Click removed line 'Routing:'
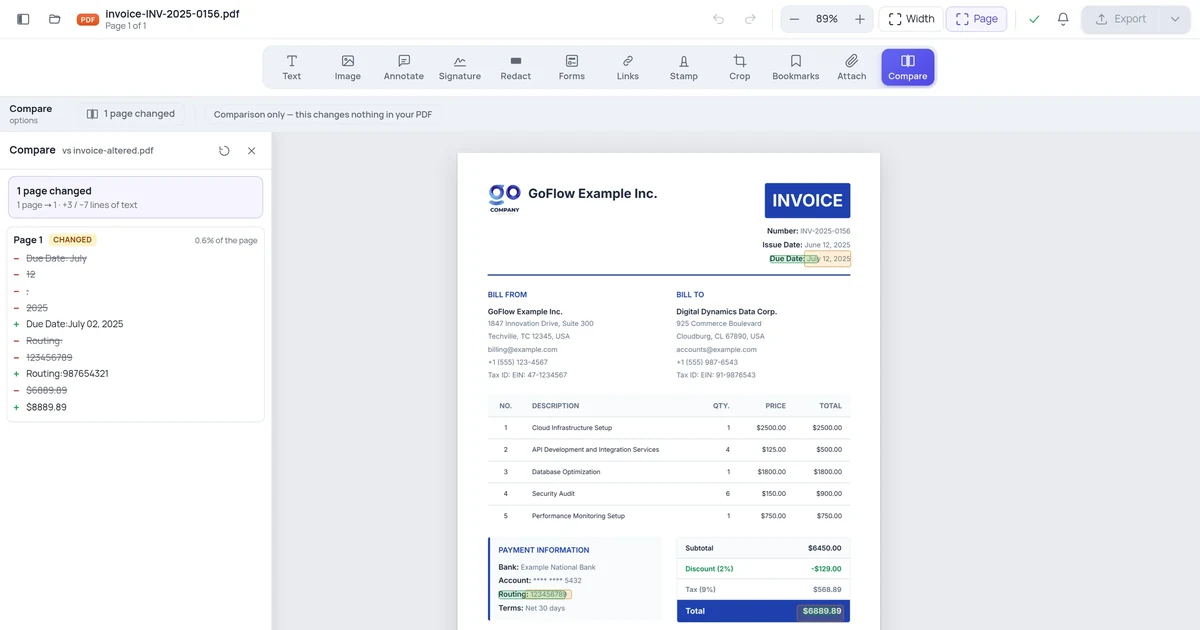 pyautogui.click(x=44, y=341)
